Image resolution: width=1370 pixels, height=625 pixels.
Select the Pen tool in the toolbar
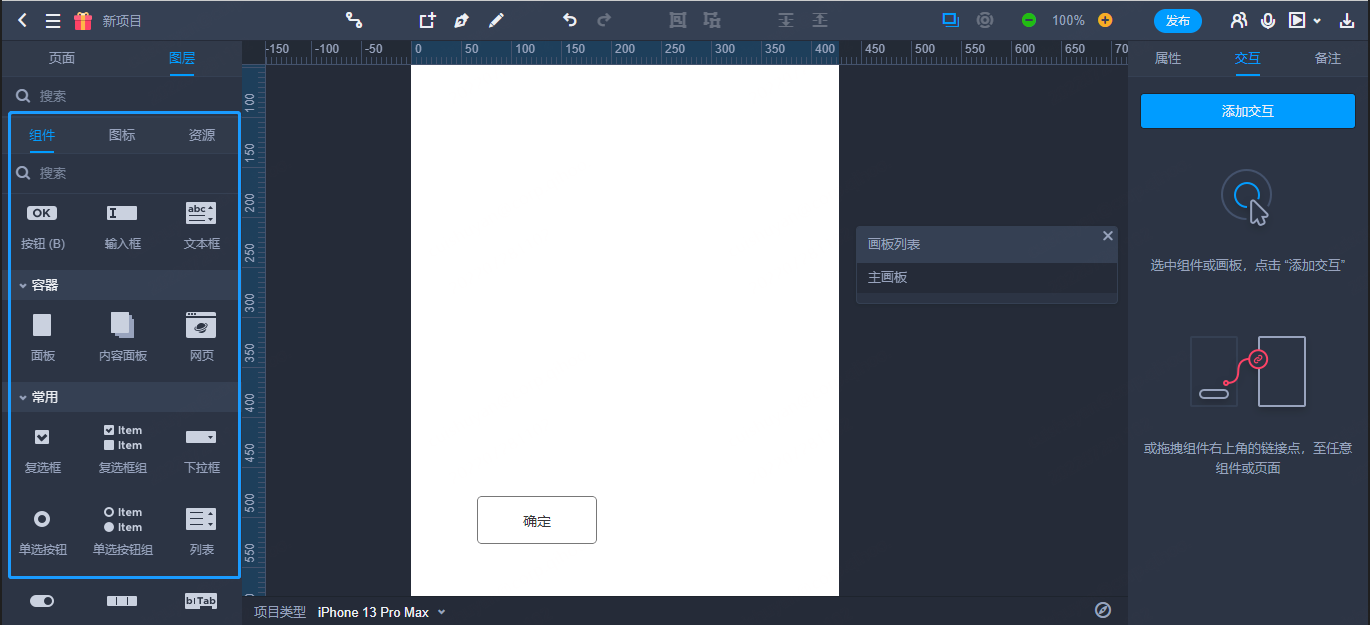pos(461,20)
